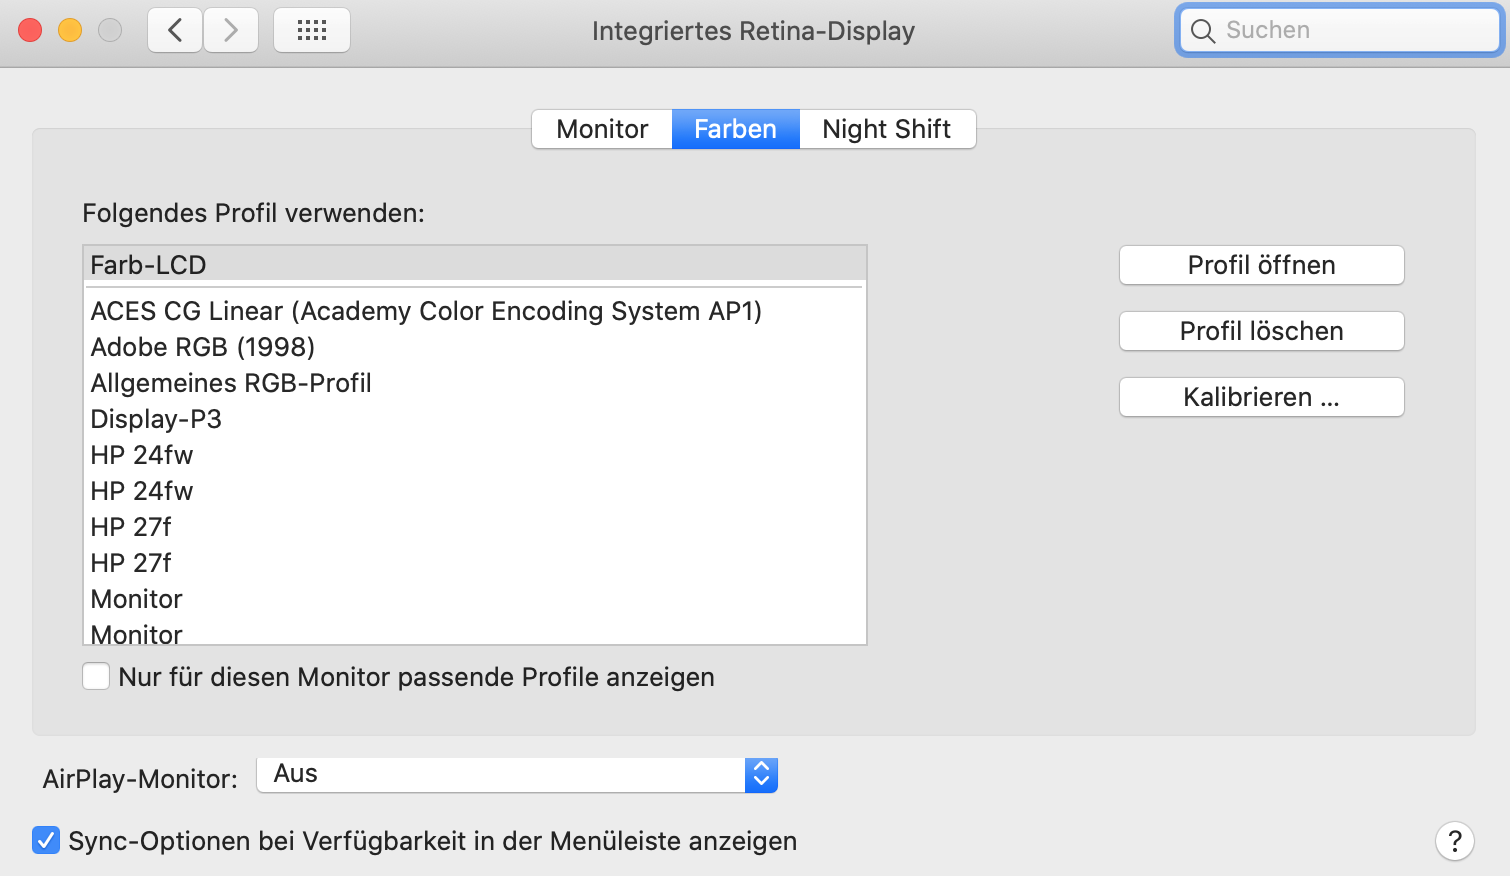Close the window with the red button
1510x876 pixels.
[30, 30]
